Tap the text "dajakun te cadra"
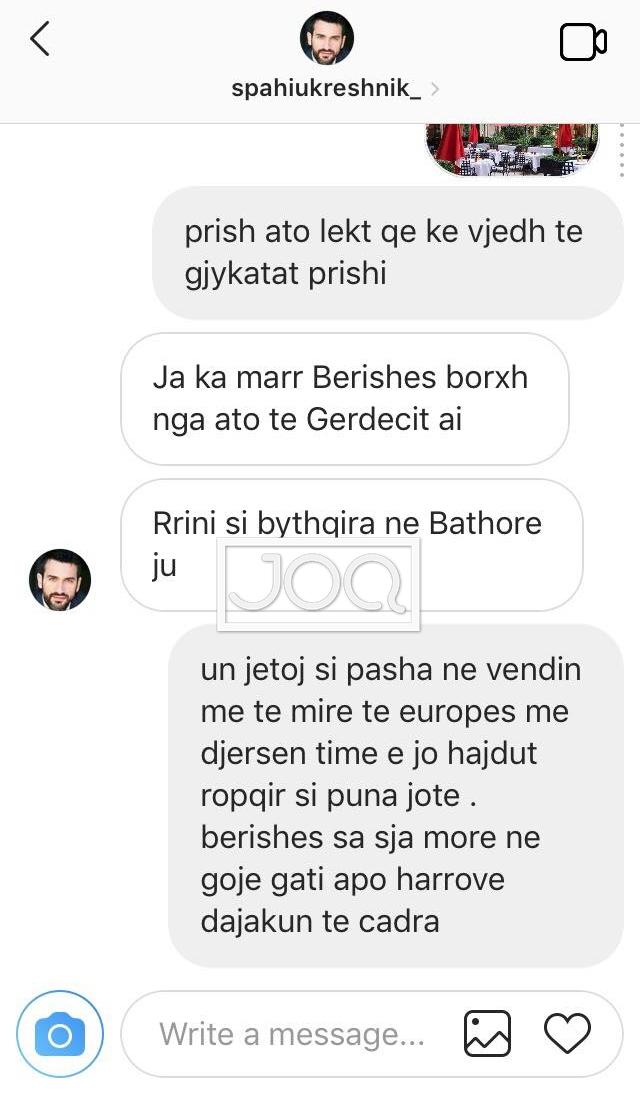The width and height of the screenshot is (640, 1094). click(320, 922)
